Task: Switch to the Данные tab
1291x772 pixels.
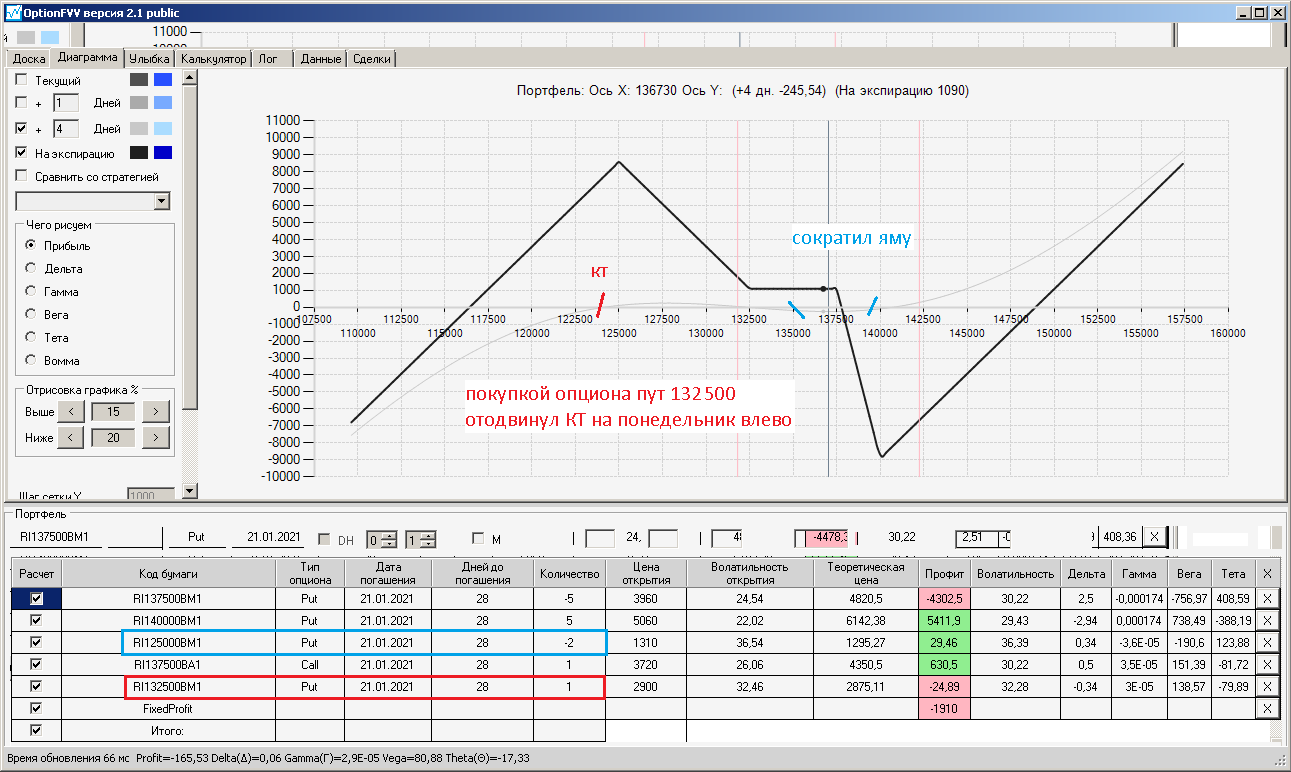Action: [x=321, y=59]
